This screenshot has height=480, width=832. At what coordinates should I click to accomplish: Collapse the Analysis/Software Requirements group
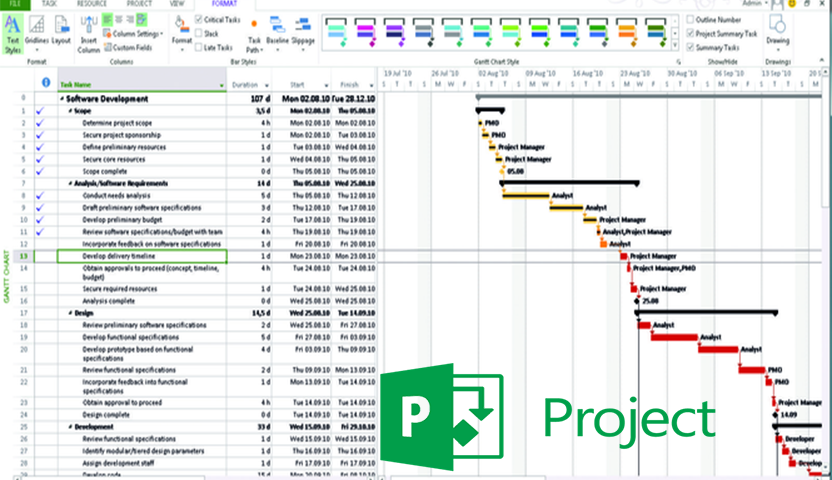click(71, 184)
